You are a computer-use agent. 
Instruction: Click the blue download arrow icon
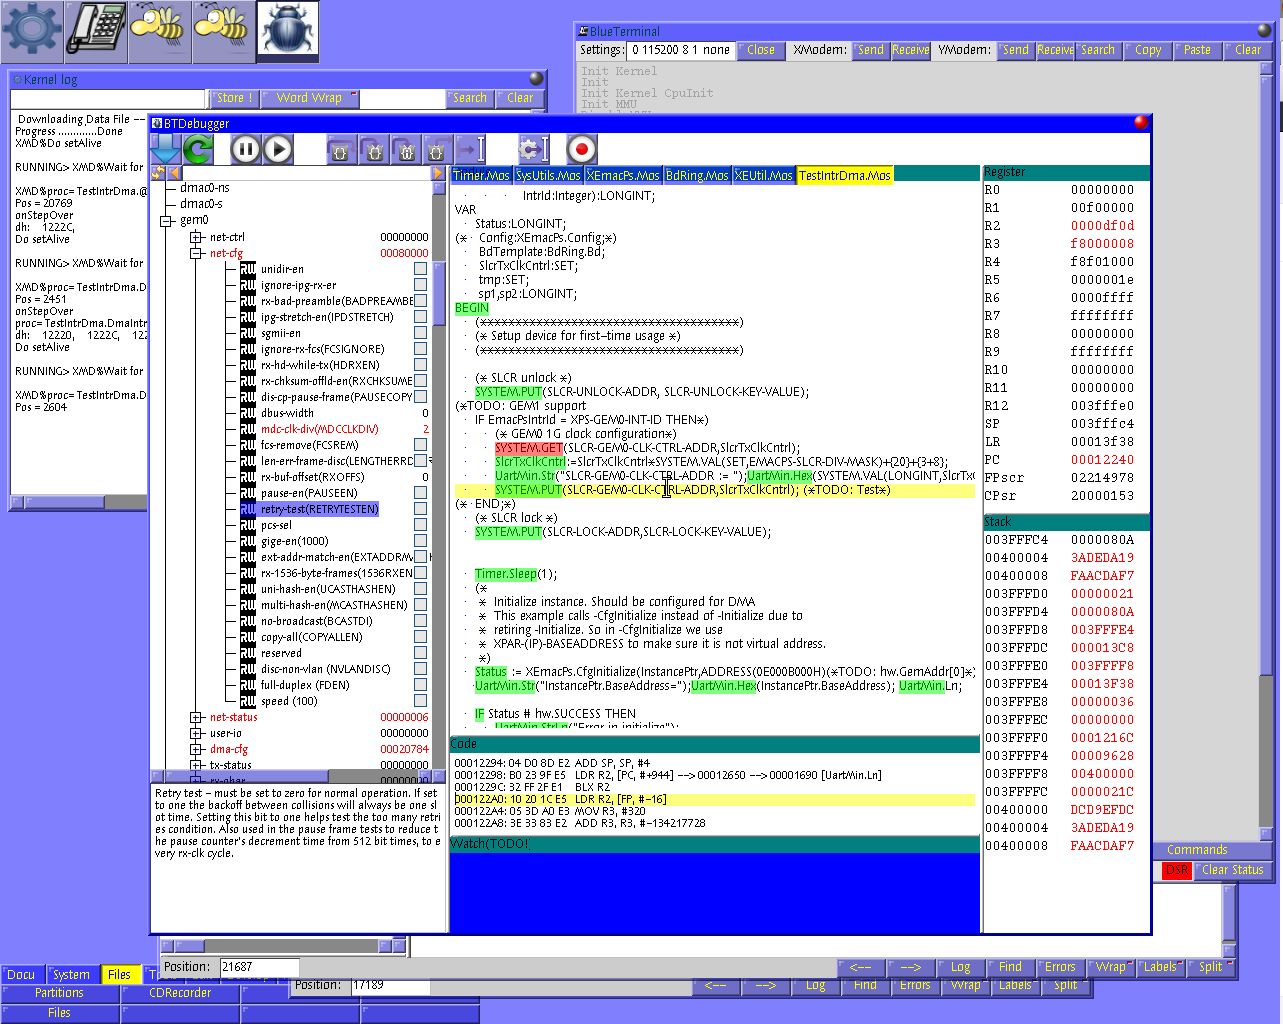pos(166,149)
